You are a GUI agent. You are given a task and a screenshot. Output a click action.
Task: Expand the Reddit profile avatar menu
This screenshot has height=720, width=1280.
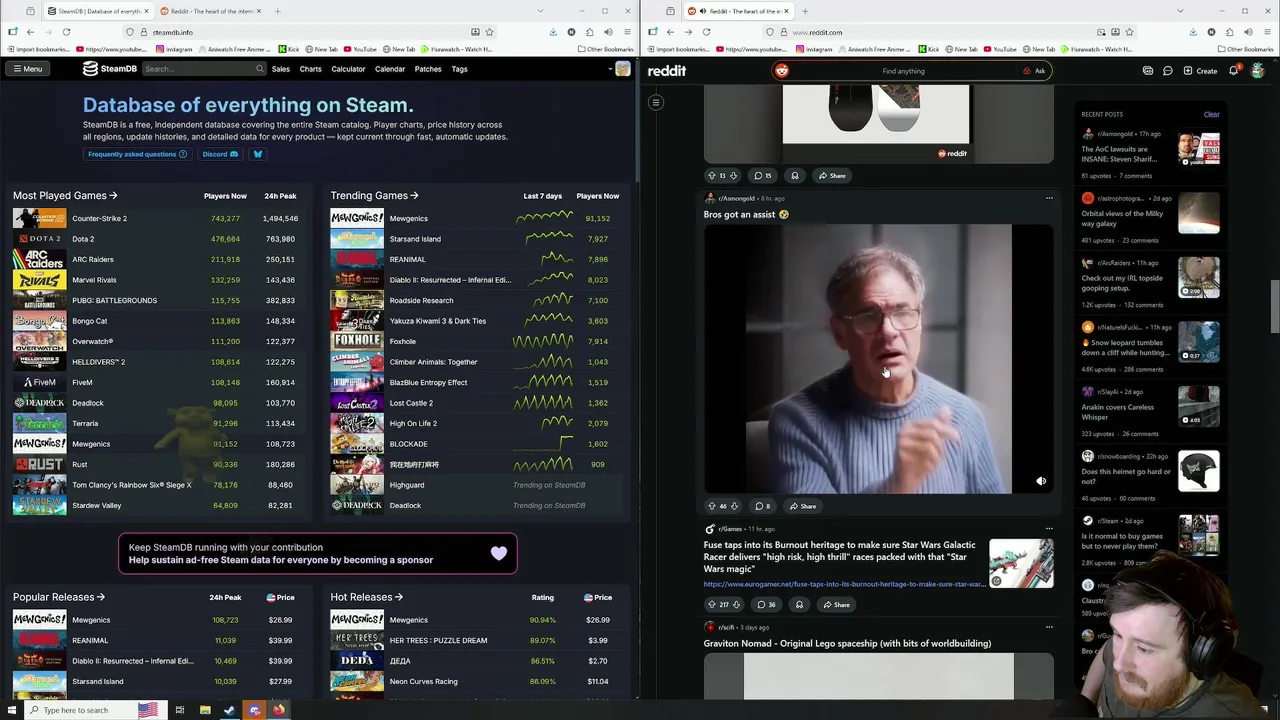coord(1257,71)
